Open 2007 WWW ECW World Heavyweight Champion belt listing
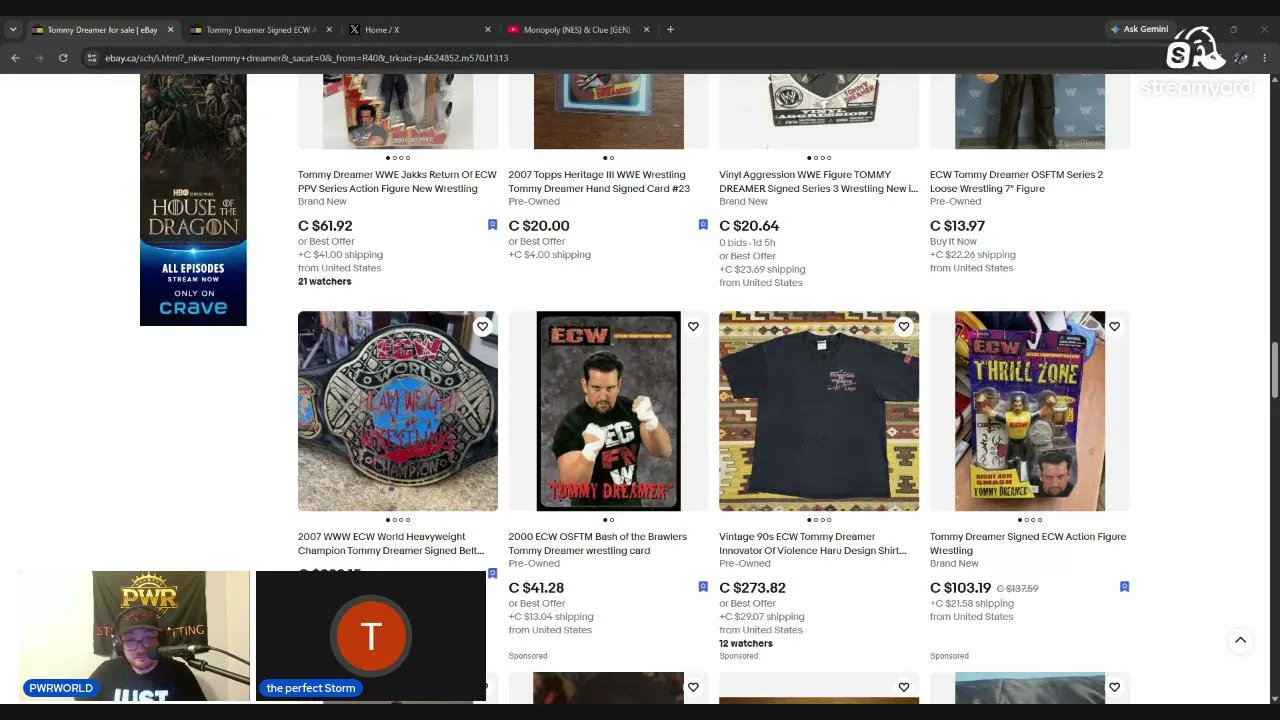The width and height of the screenshot is (1280, 720). pos(391,543)
